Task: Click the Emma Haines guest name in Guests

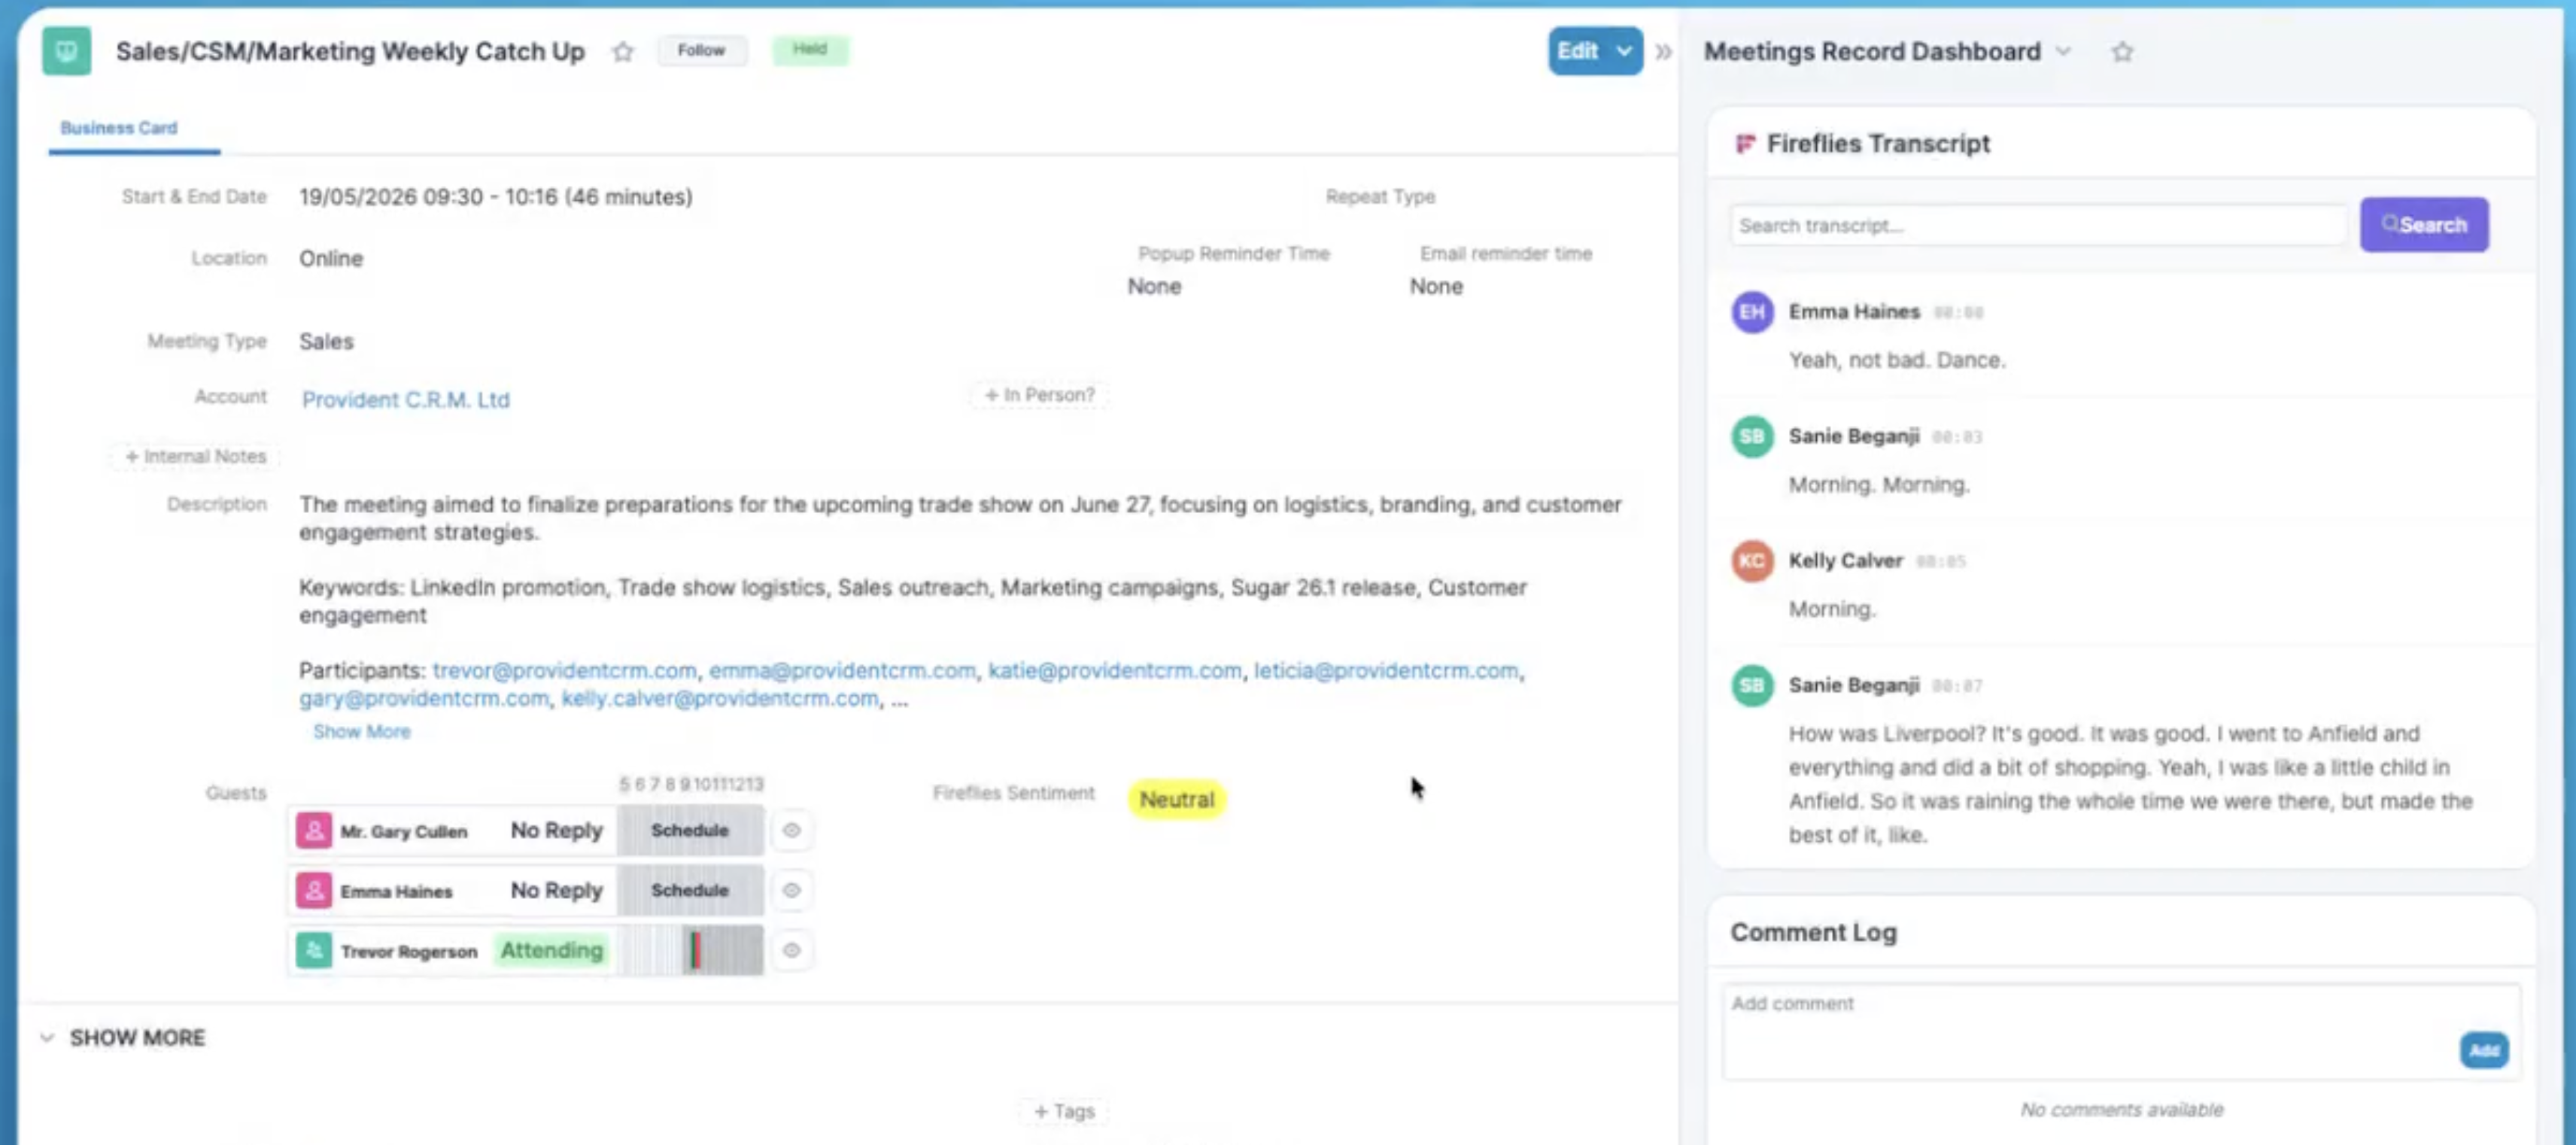Action: coord(396,892)
